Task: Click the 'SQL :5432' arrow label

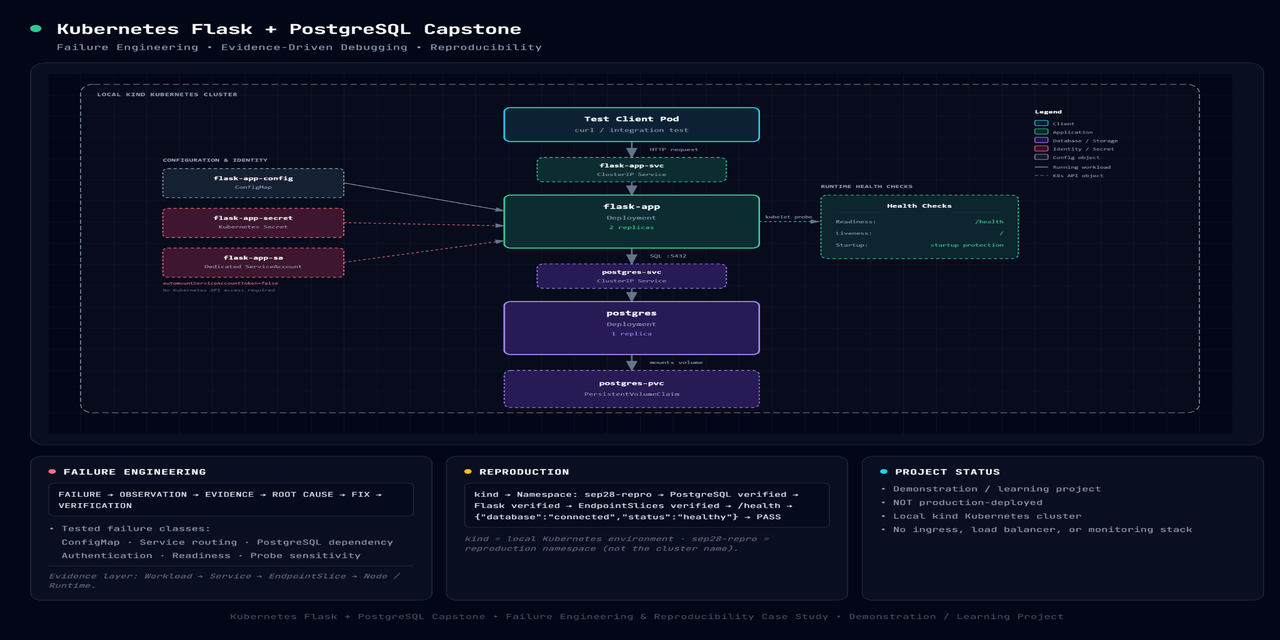Action: pos(668,256)
